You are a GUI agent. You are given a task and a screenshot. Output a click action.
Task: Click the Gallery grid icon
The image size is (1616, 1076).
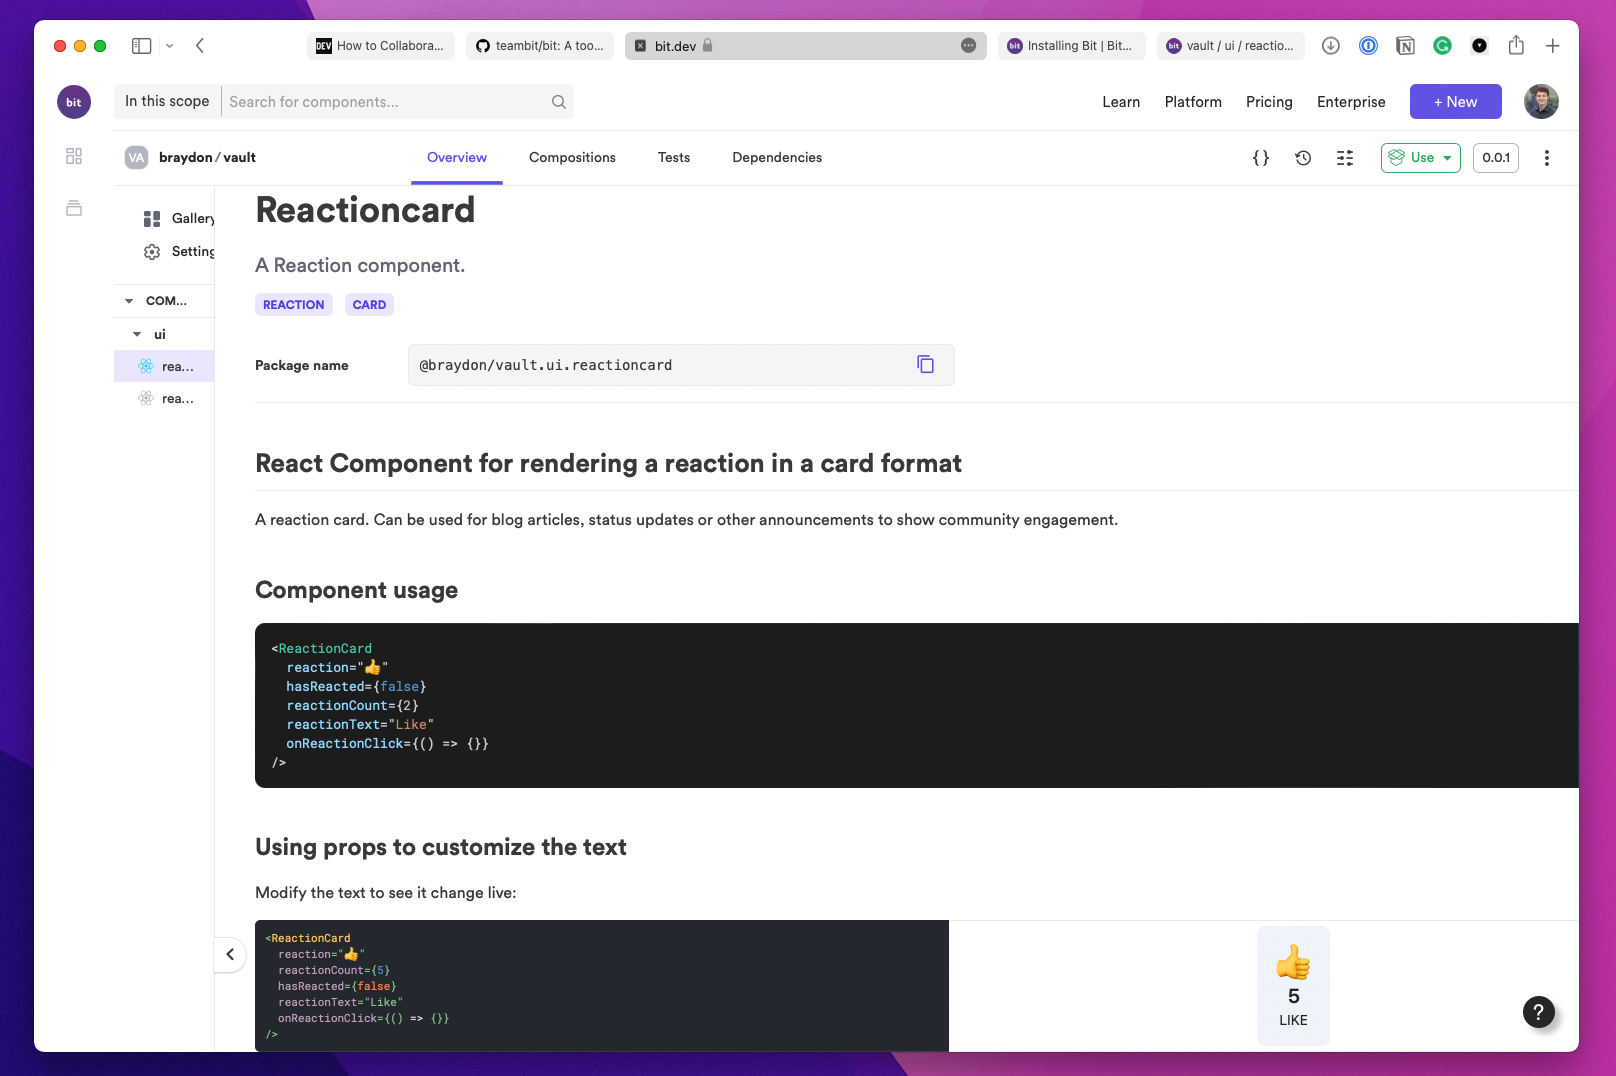tap(152, 219)
